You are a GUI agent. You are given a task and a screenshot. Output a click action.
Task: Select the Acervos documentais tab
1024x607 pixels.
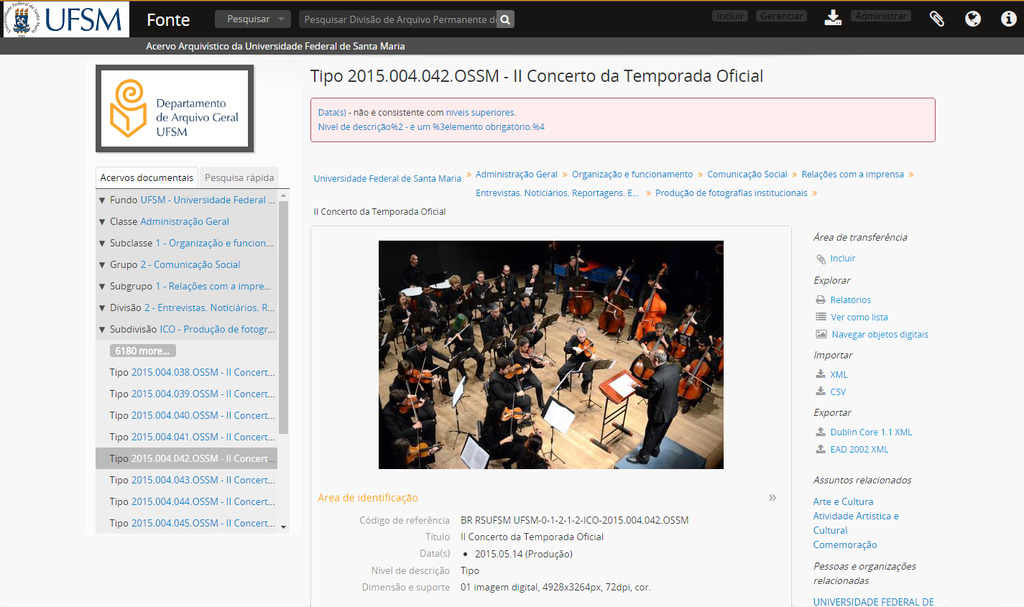[147, 178]
